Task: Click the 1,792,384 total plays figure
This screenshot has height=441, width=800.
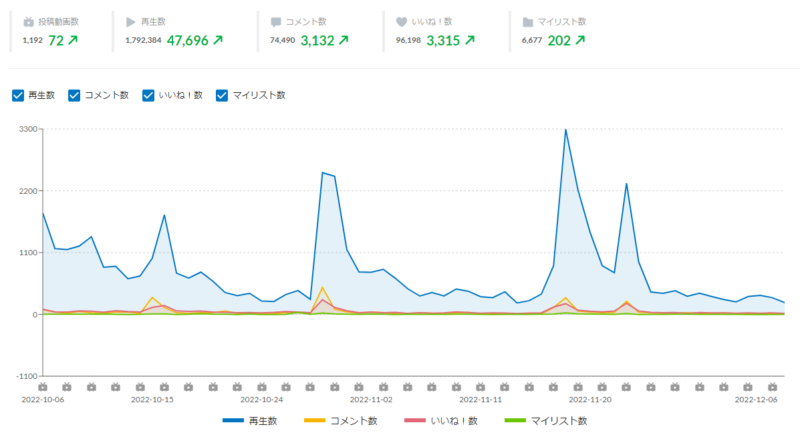Action: point(143,40)
